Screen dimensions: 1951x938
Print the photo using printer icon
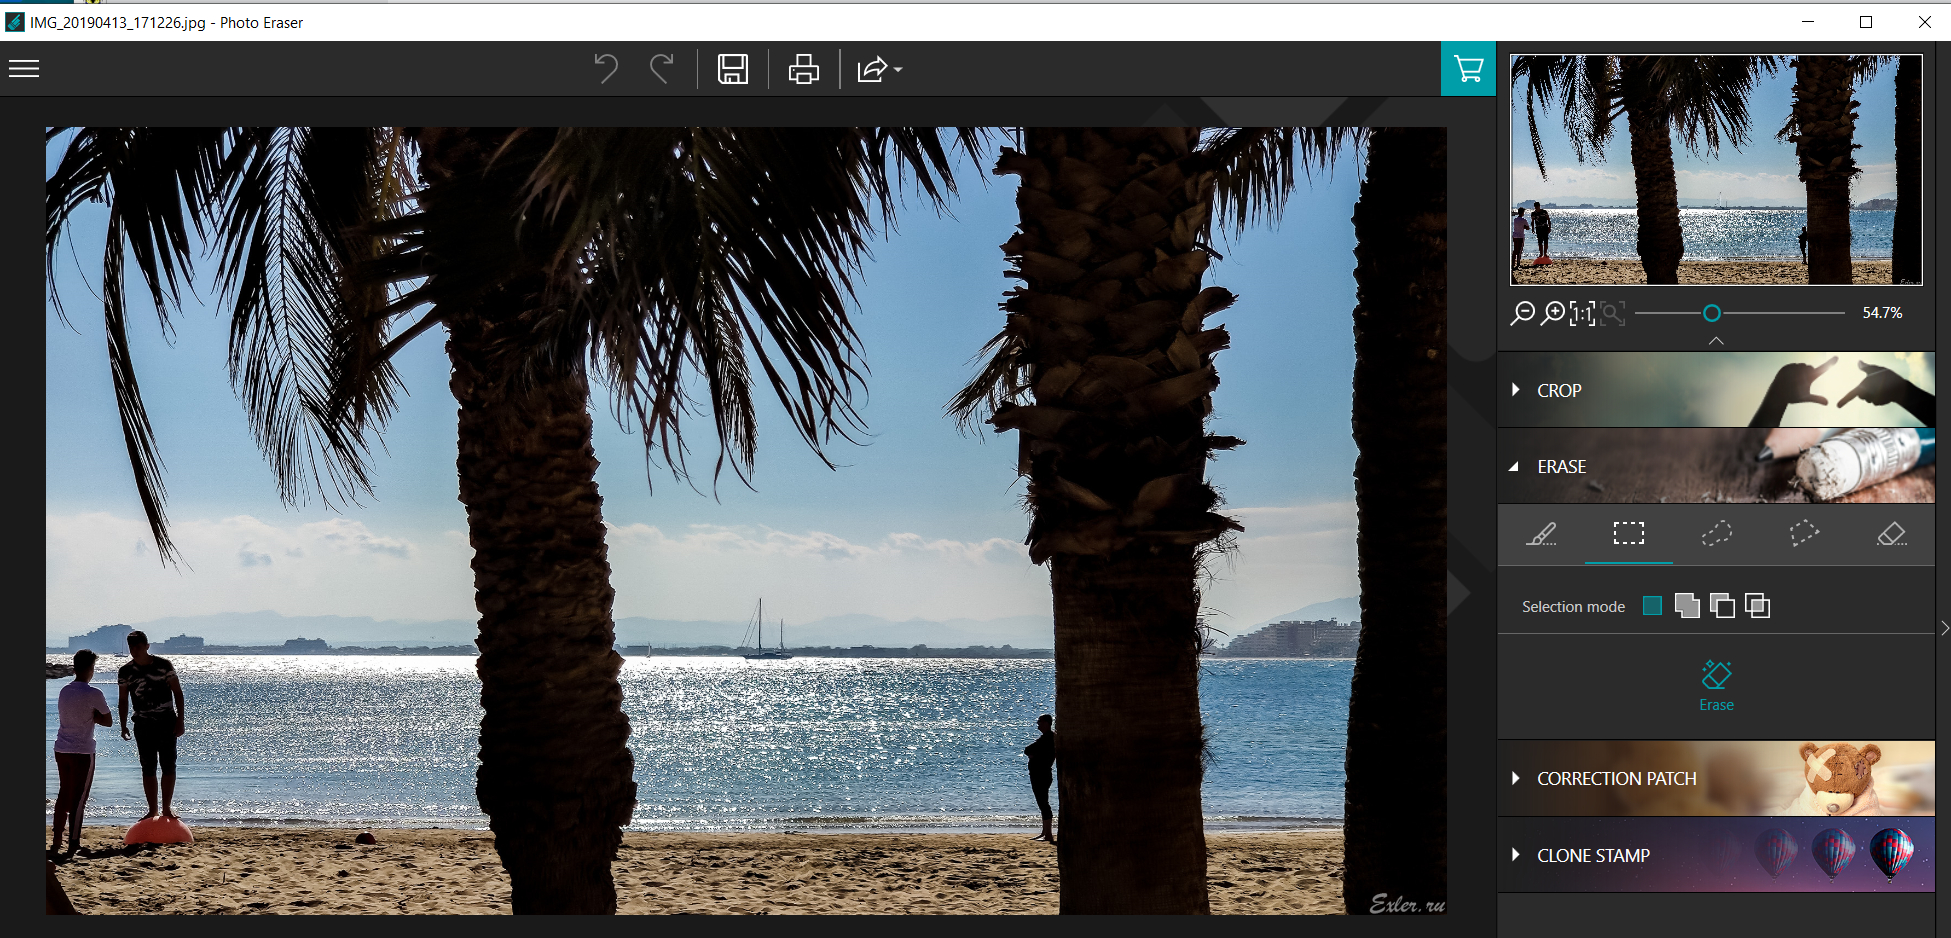click(803, 69)
